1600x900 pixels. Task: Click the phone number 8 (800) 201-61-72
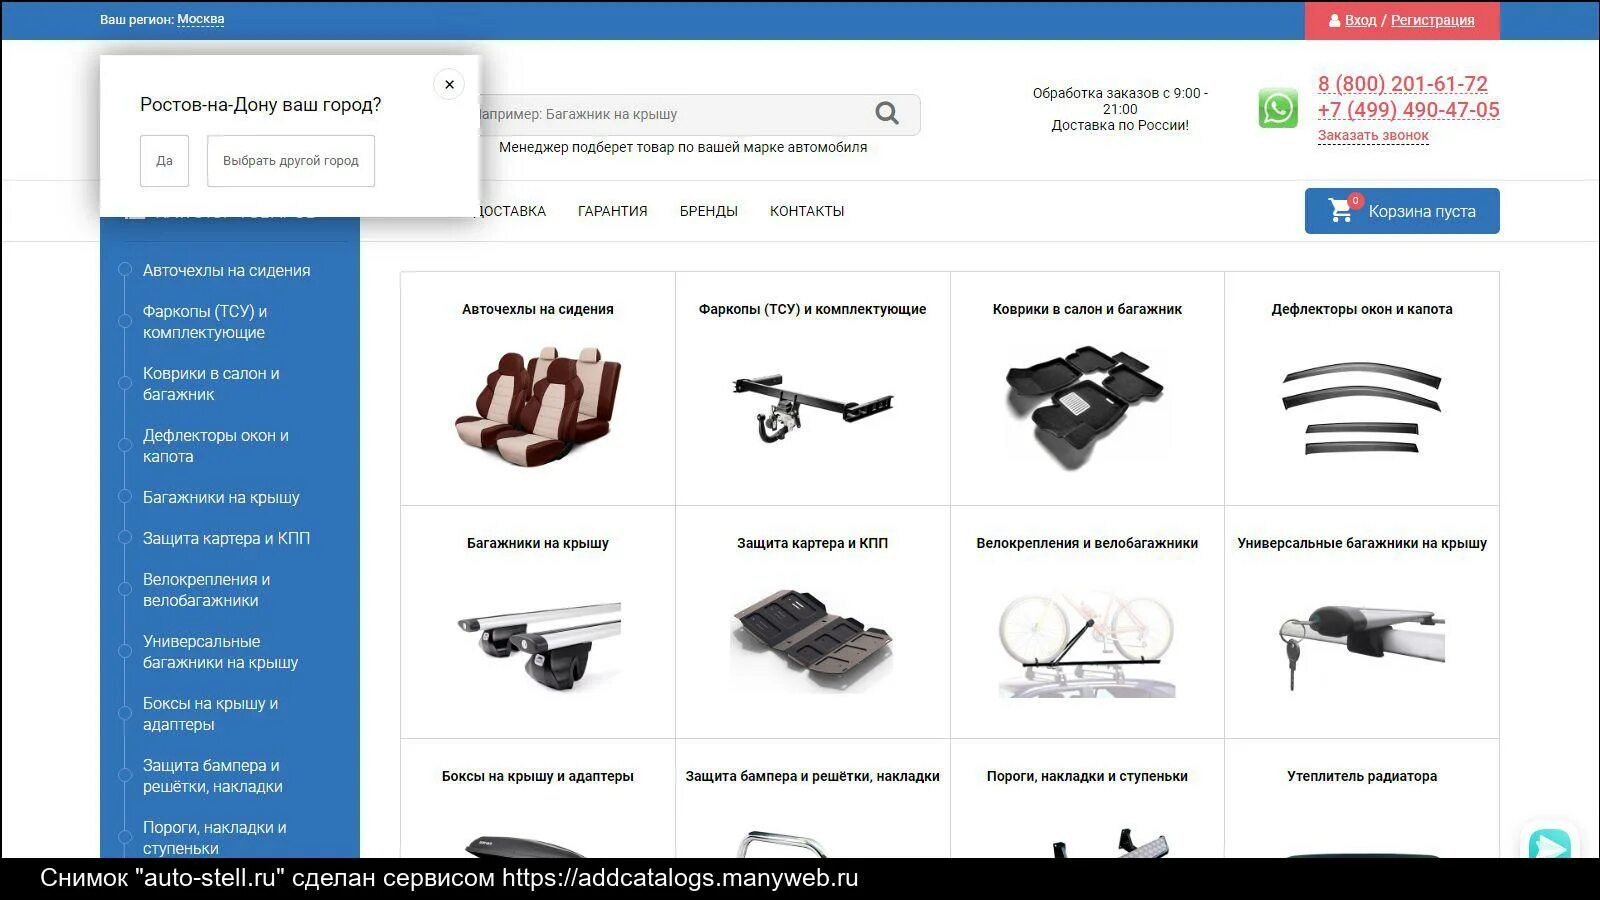point(1402,84)
